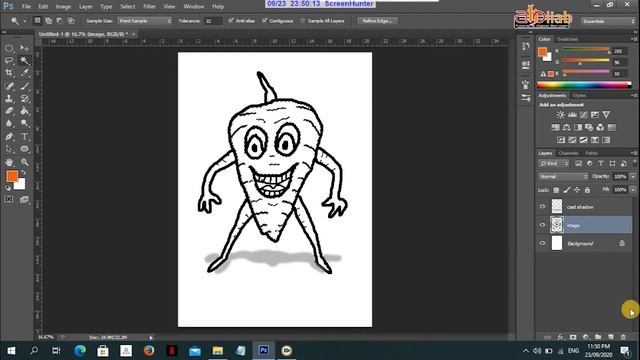Open layer filter Kind dropdown
Image resolution: width=640 pixels, height=360 pixels.
point(554,164)
